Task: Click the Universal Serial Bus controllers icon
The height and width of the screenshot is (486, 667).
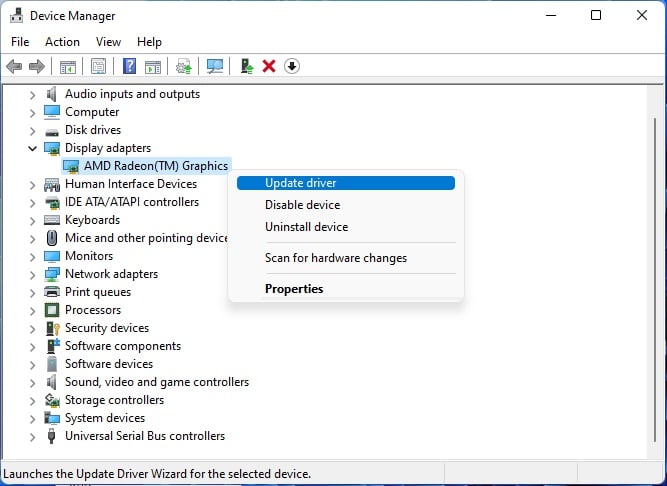Action: [51, 436]
